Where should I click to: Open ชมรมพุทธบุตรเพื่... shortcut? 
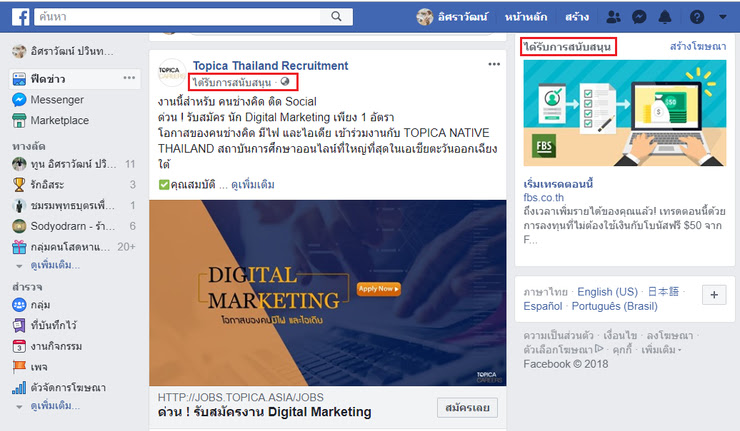point(73,205)
